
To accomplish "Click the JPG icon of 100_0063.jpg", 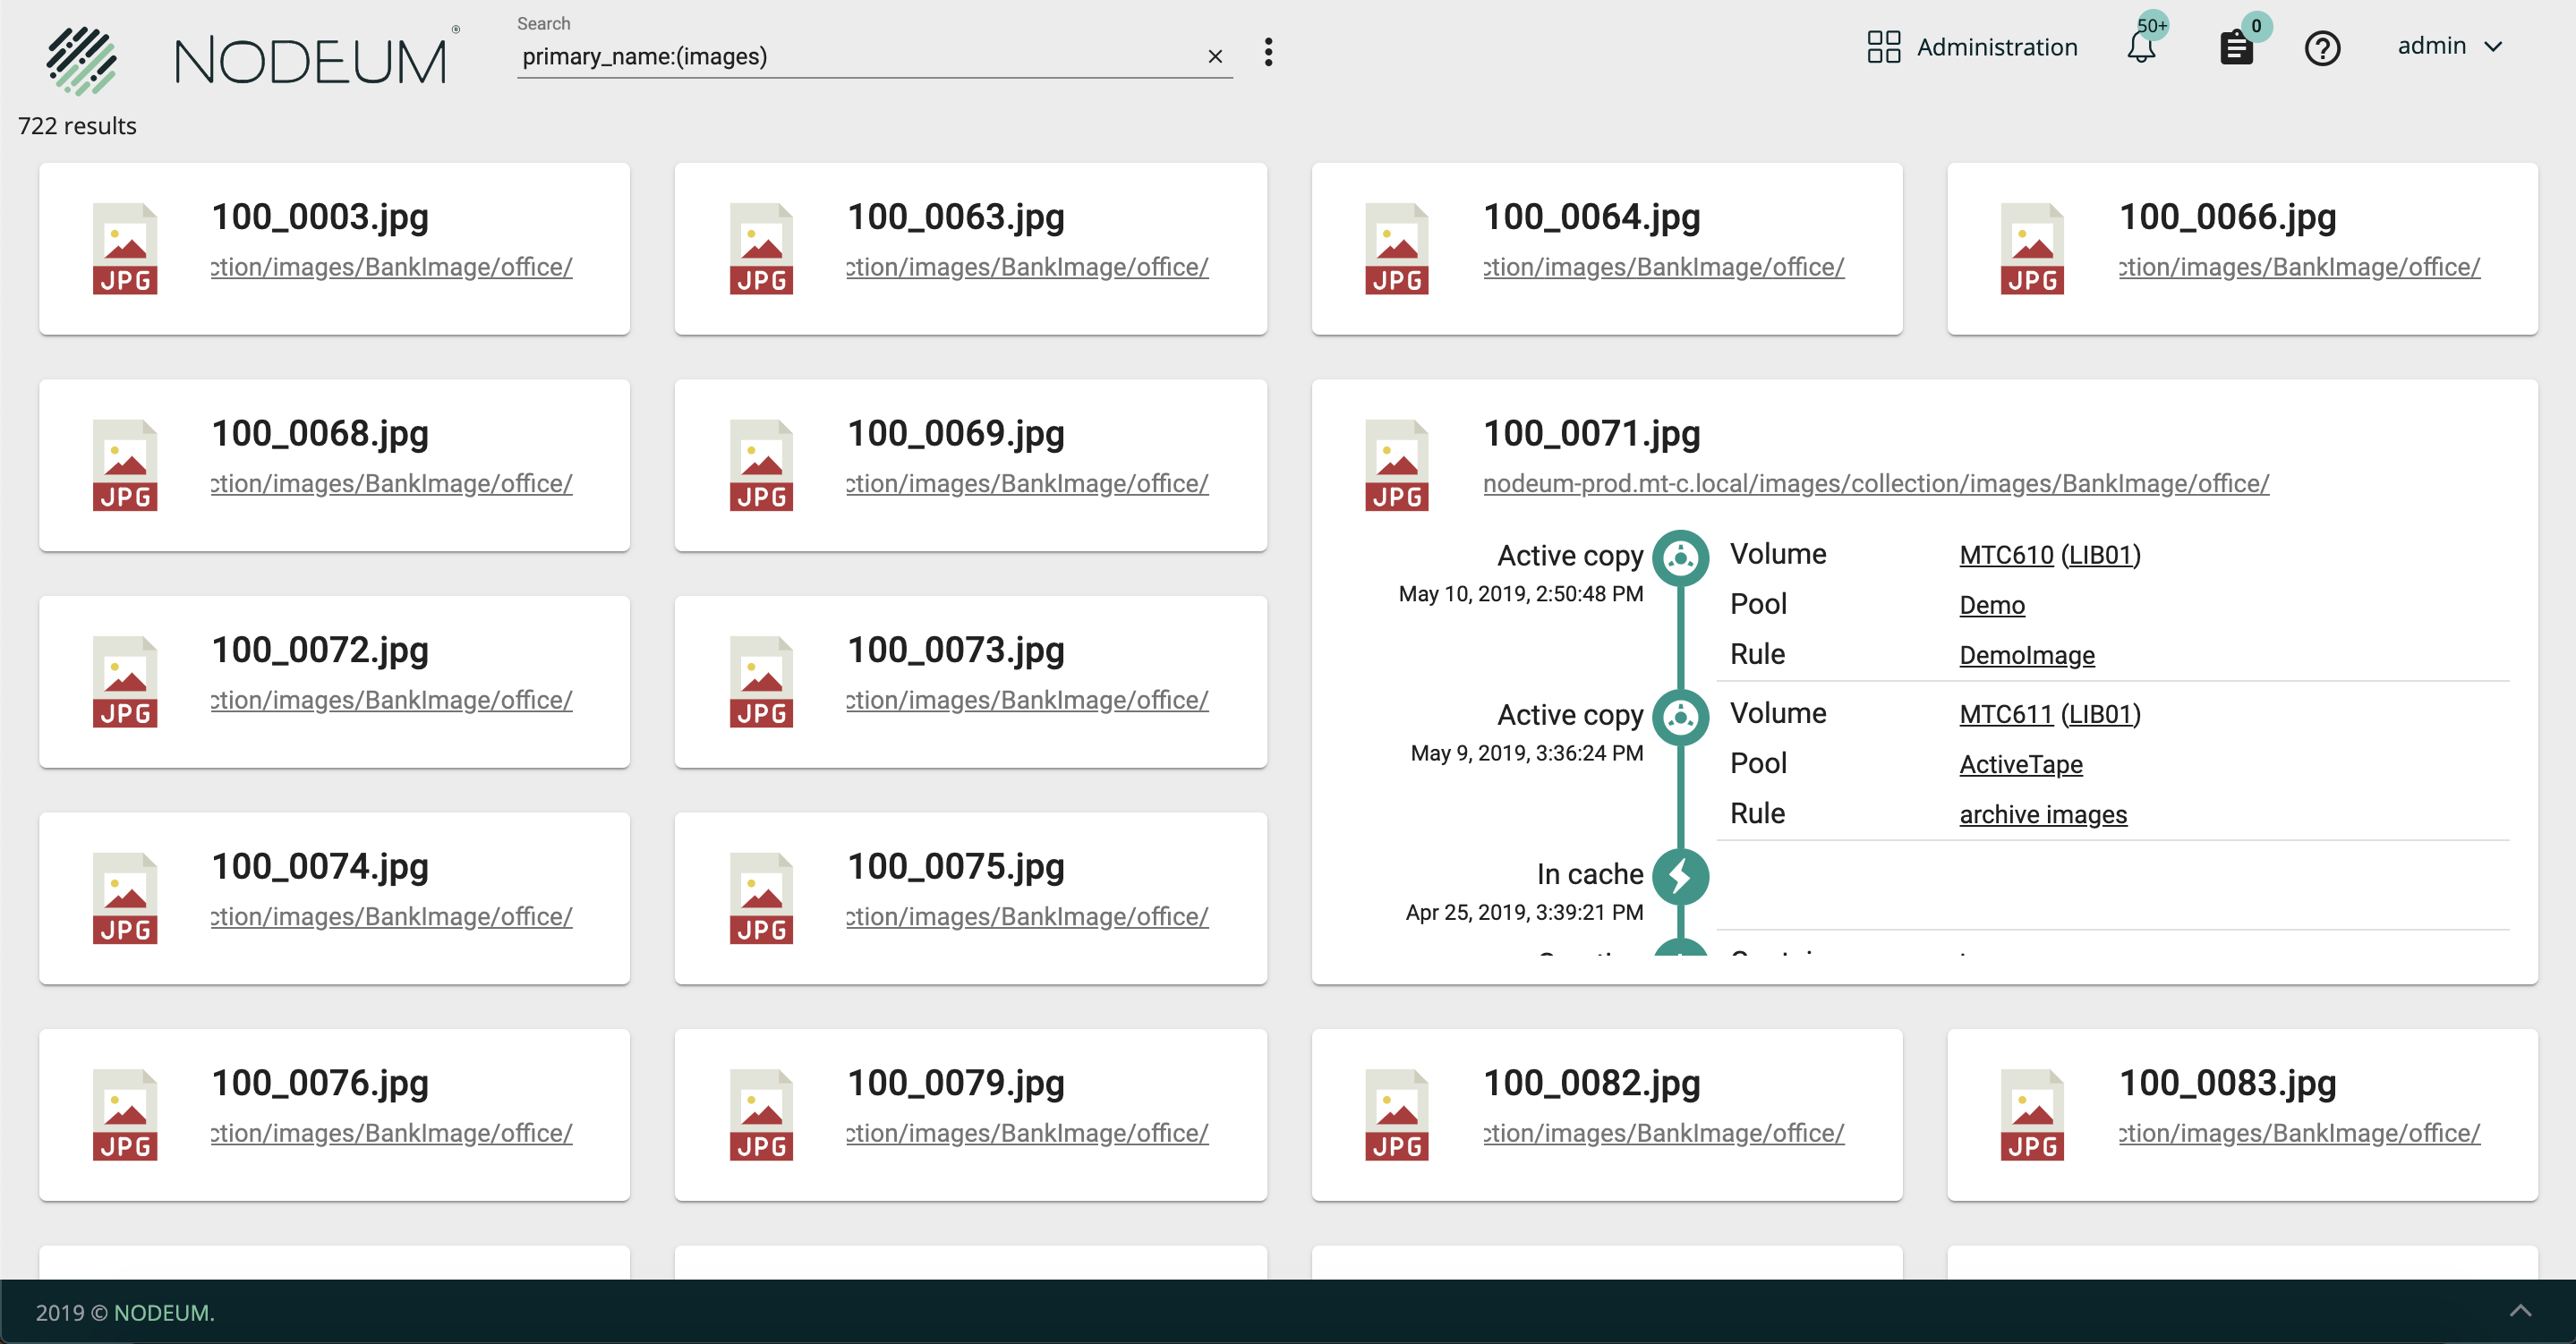I will click(x=761, y=248).
